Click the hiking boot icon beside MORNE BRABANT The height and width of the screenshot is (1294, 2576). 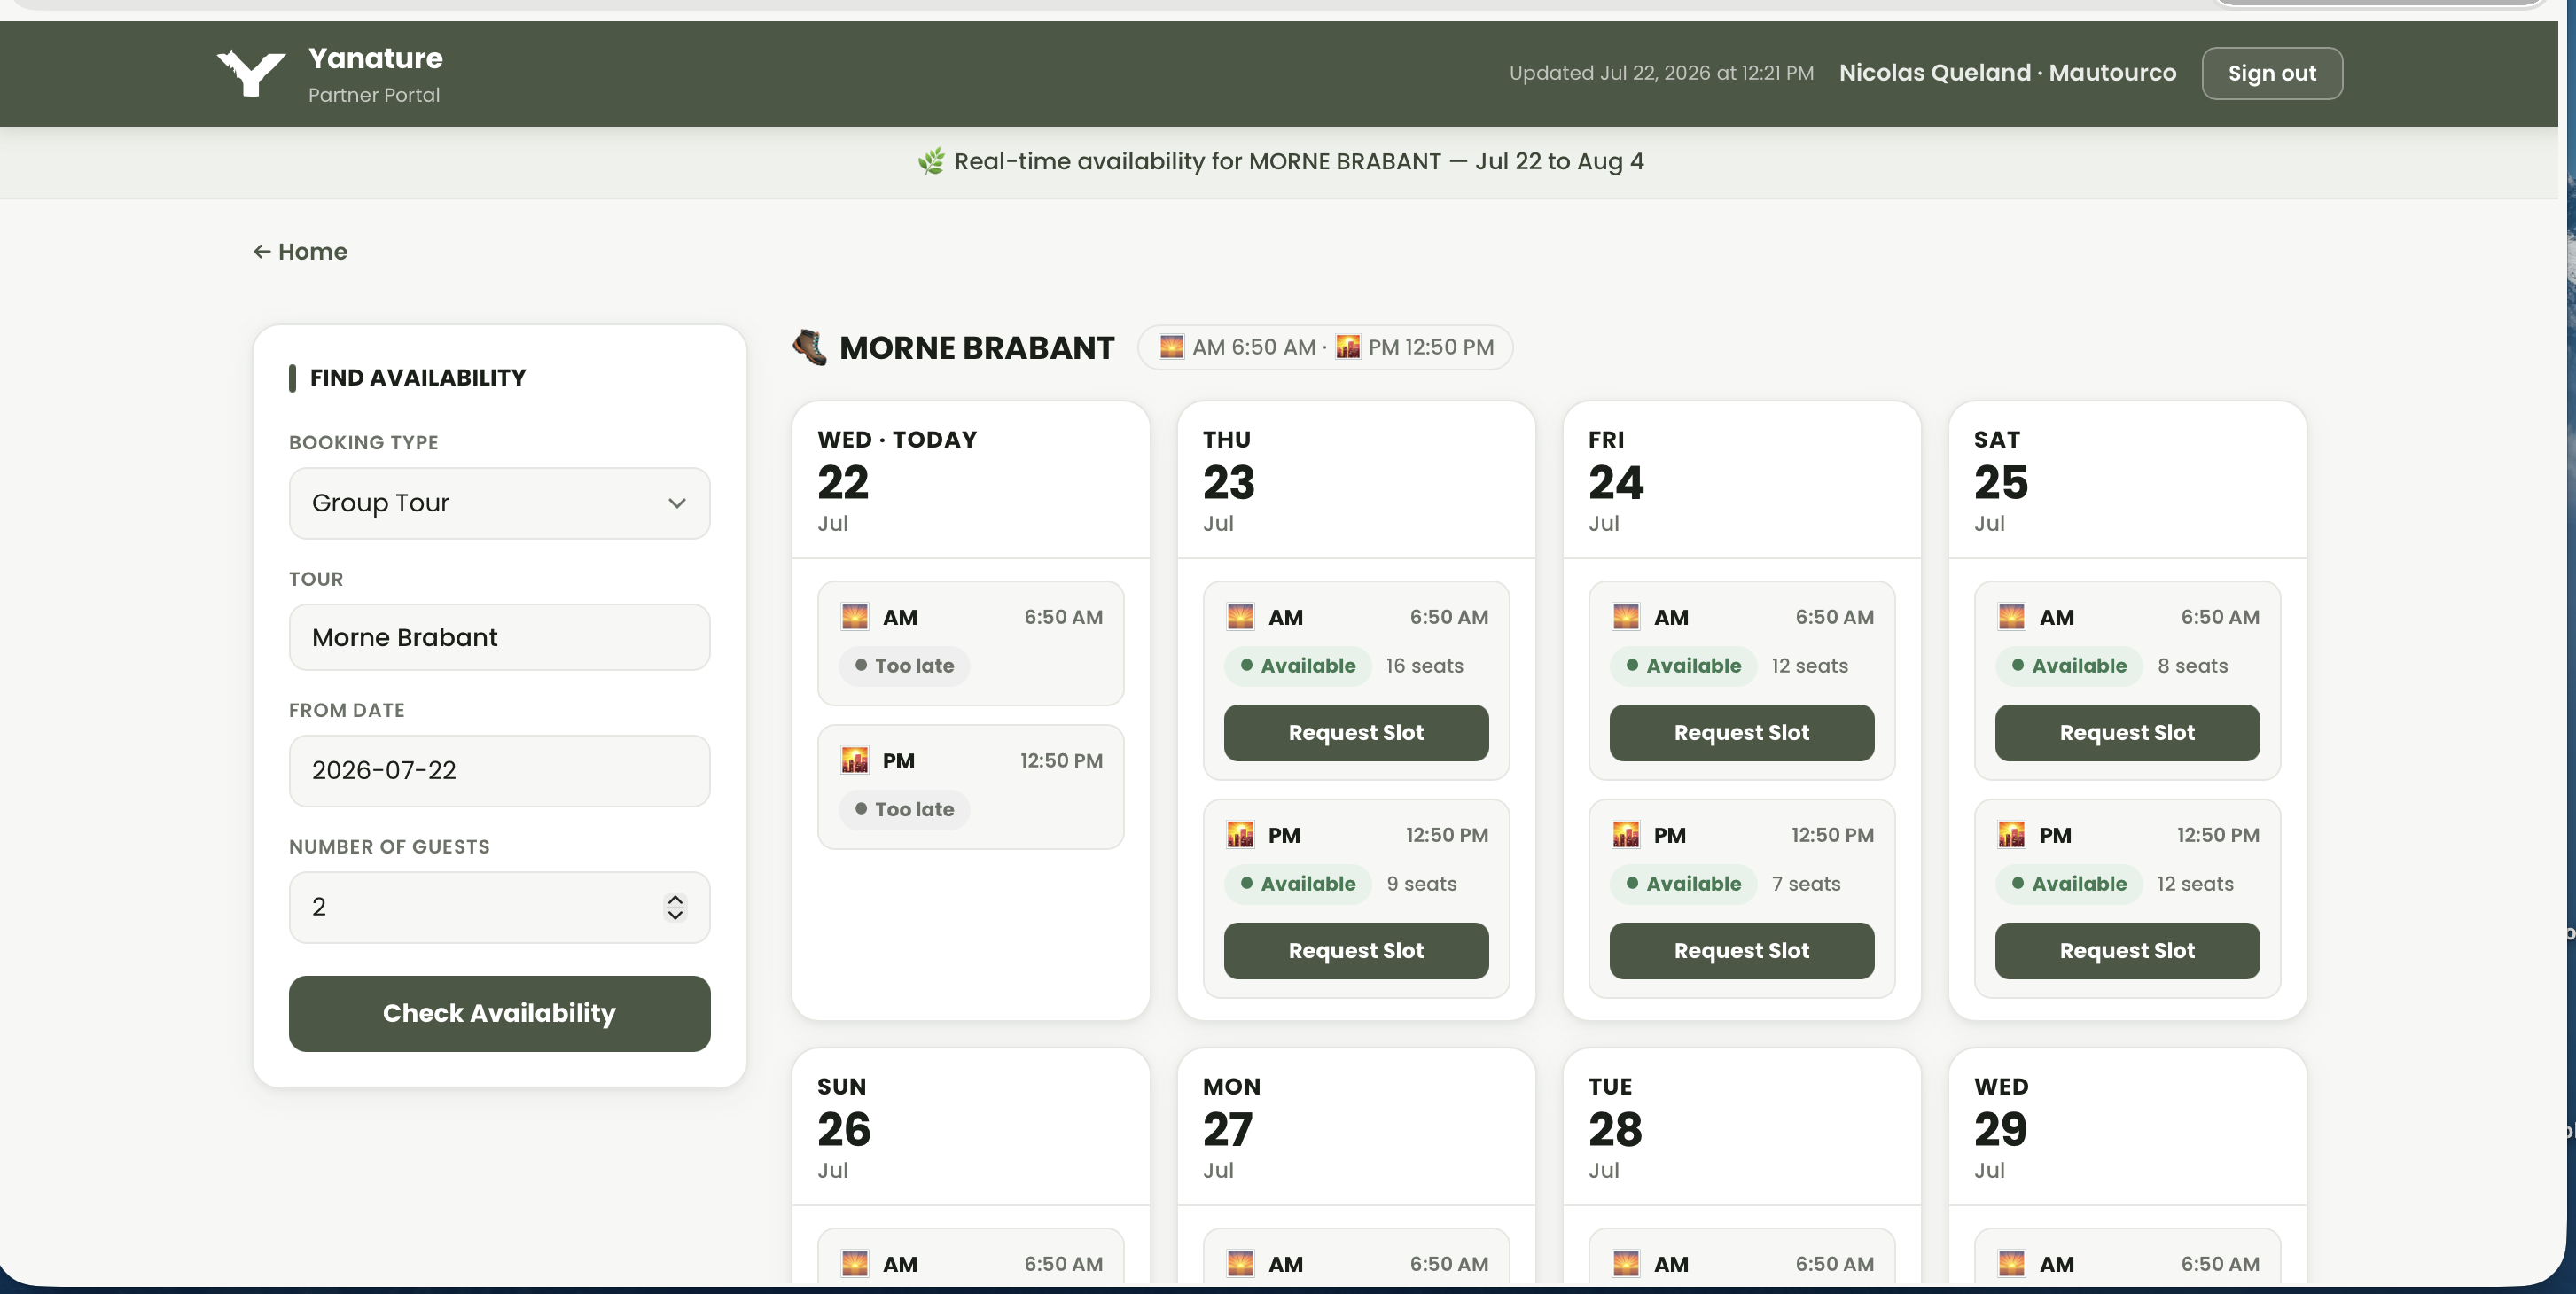(810, 347)
